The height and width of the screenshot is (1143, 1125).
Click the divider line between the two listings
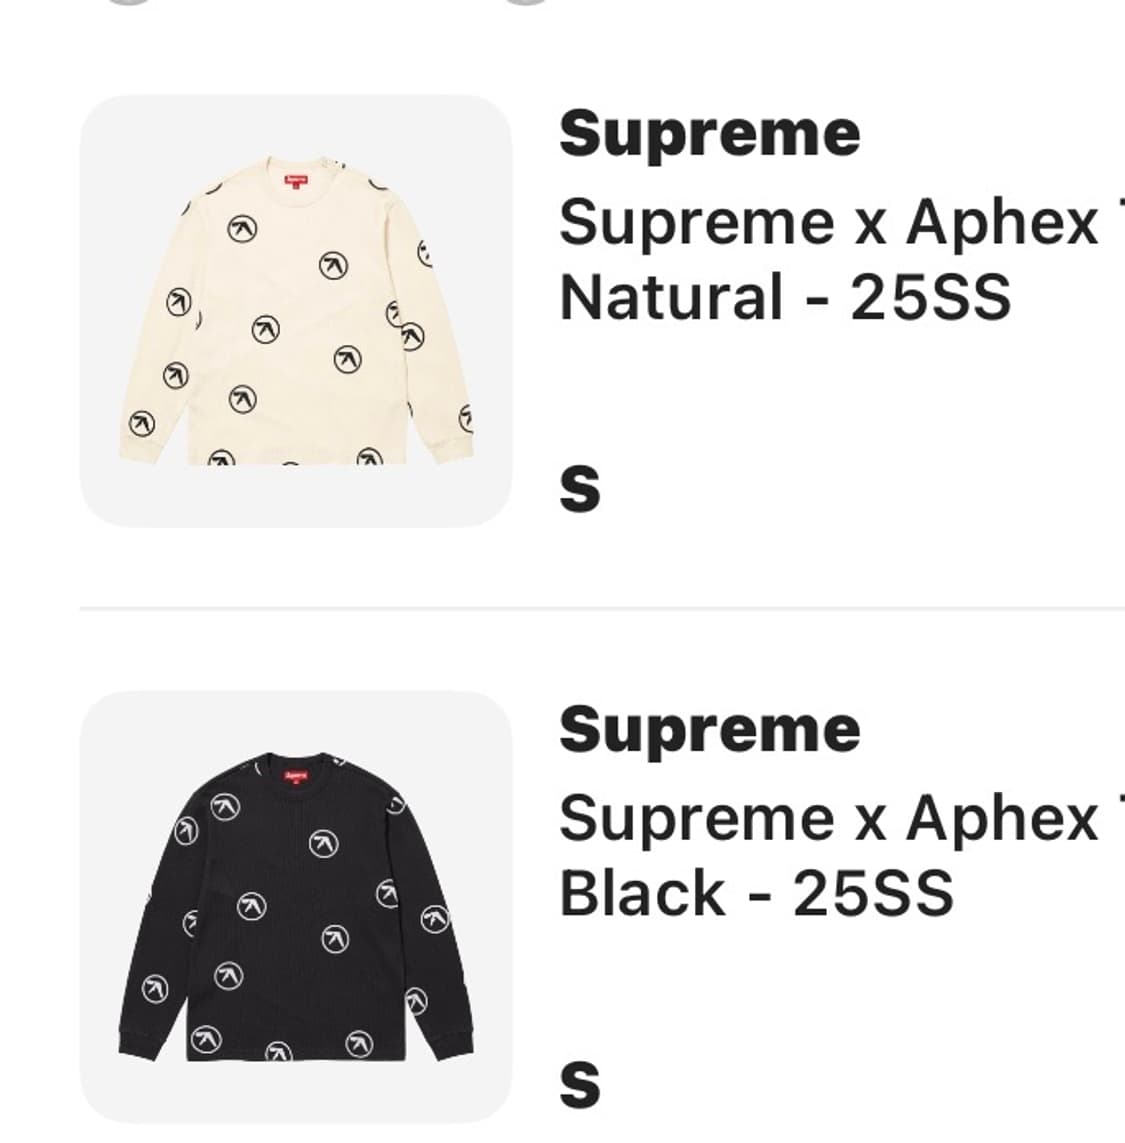pyautogui.click(x=602, y=608)
